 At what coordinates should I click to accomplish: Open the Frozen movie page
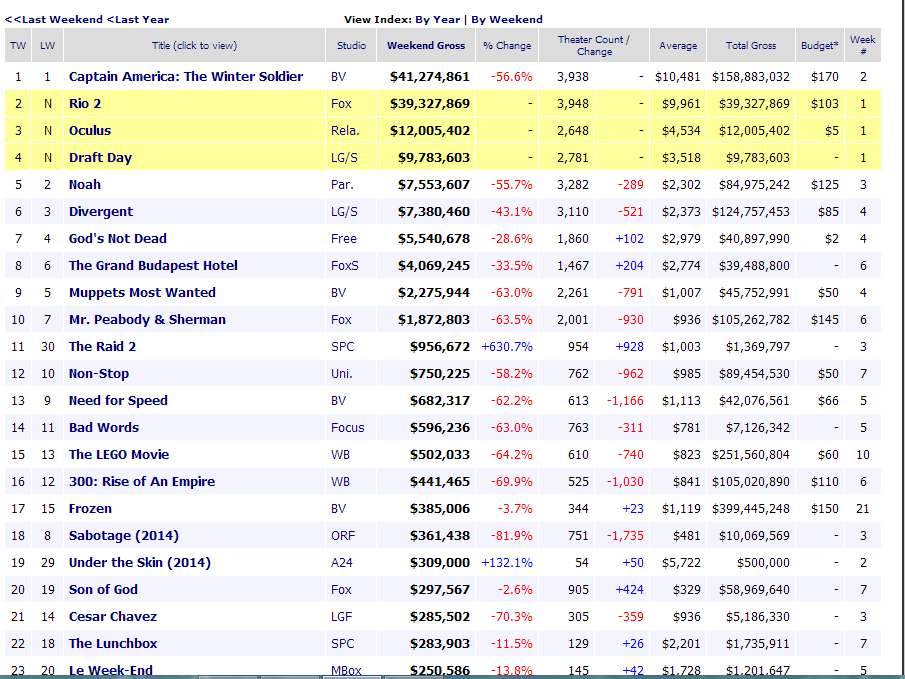click(x=90, y=509)
